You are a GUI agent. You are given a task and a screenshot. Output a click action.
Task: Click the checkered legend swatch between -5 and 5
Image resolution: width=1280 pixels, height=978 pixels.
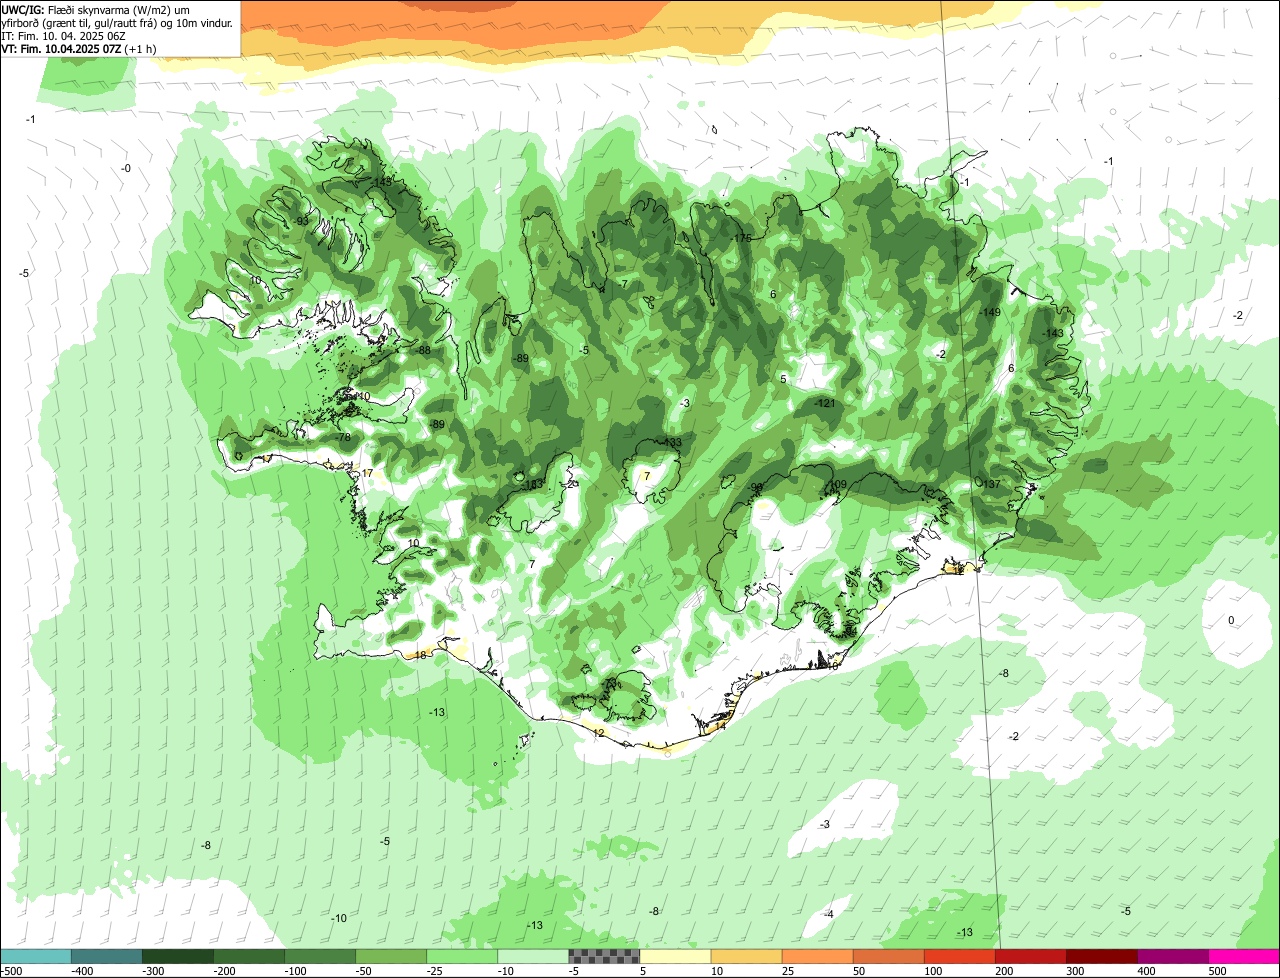pyautogui.click(x=604, y=956)
